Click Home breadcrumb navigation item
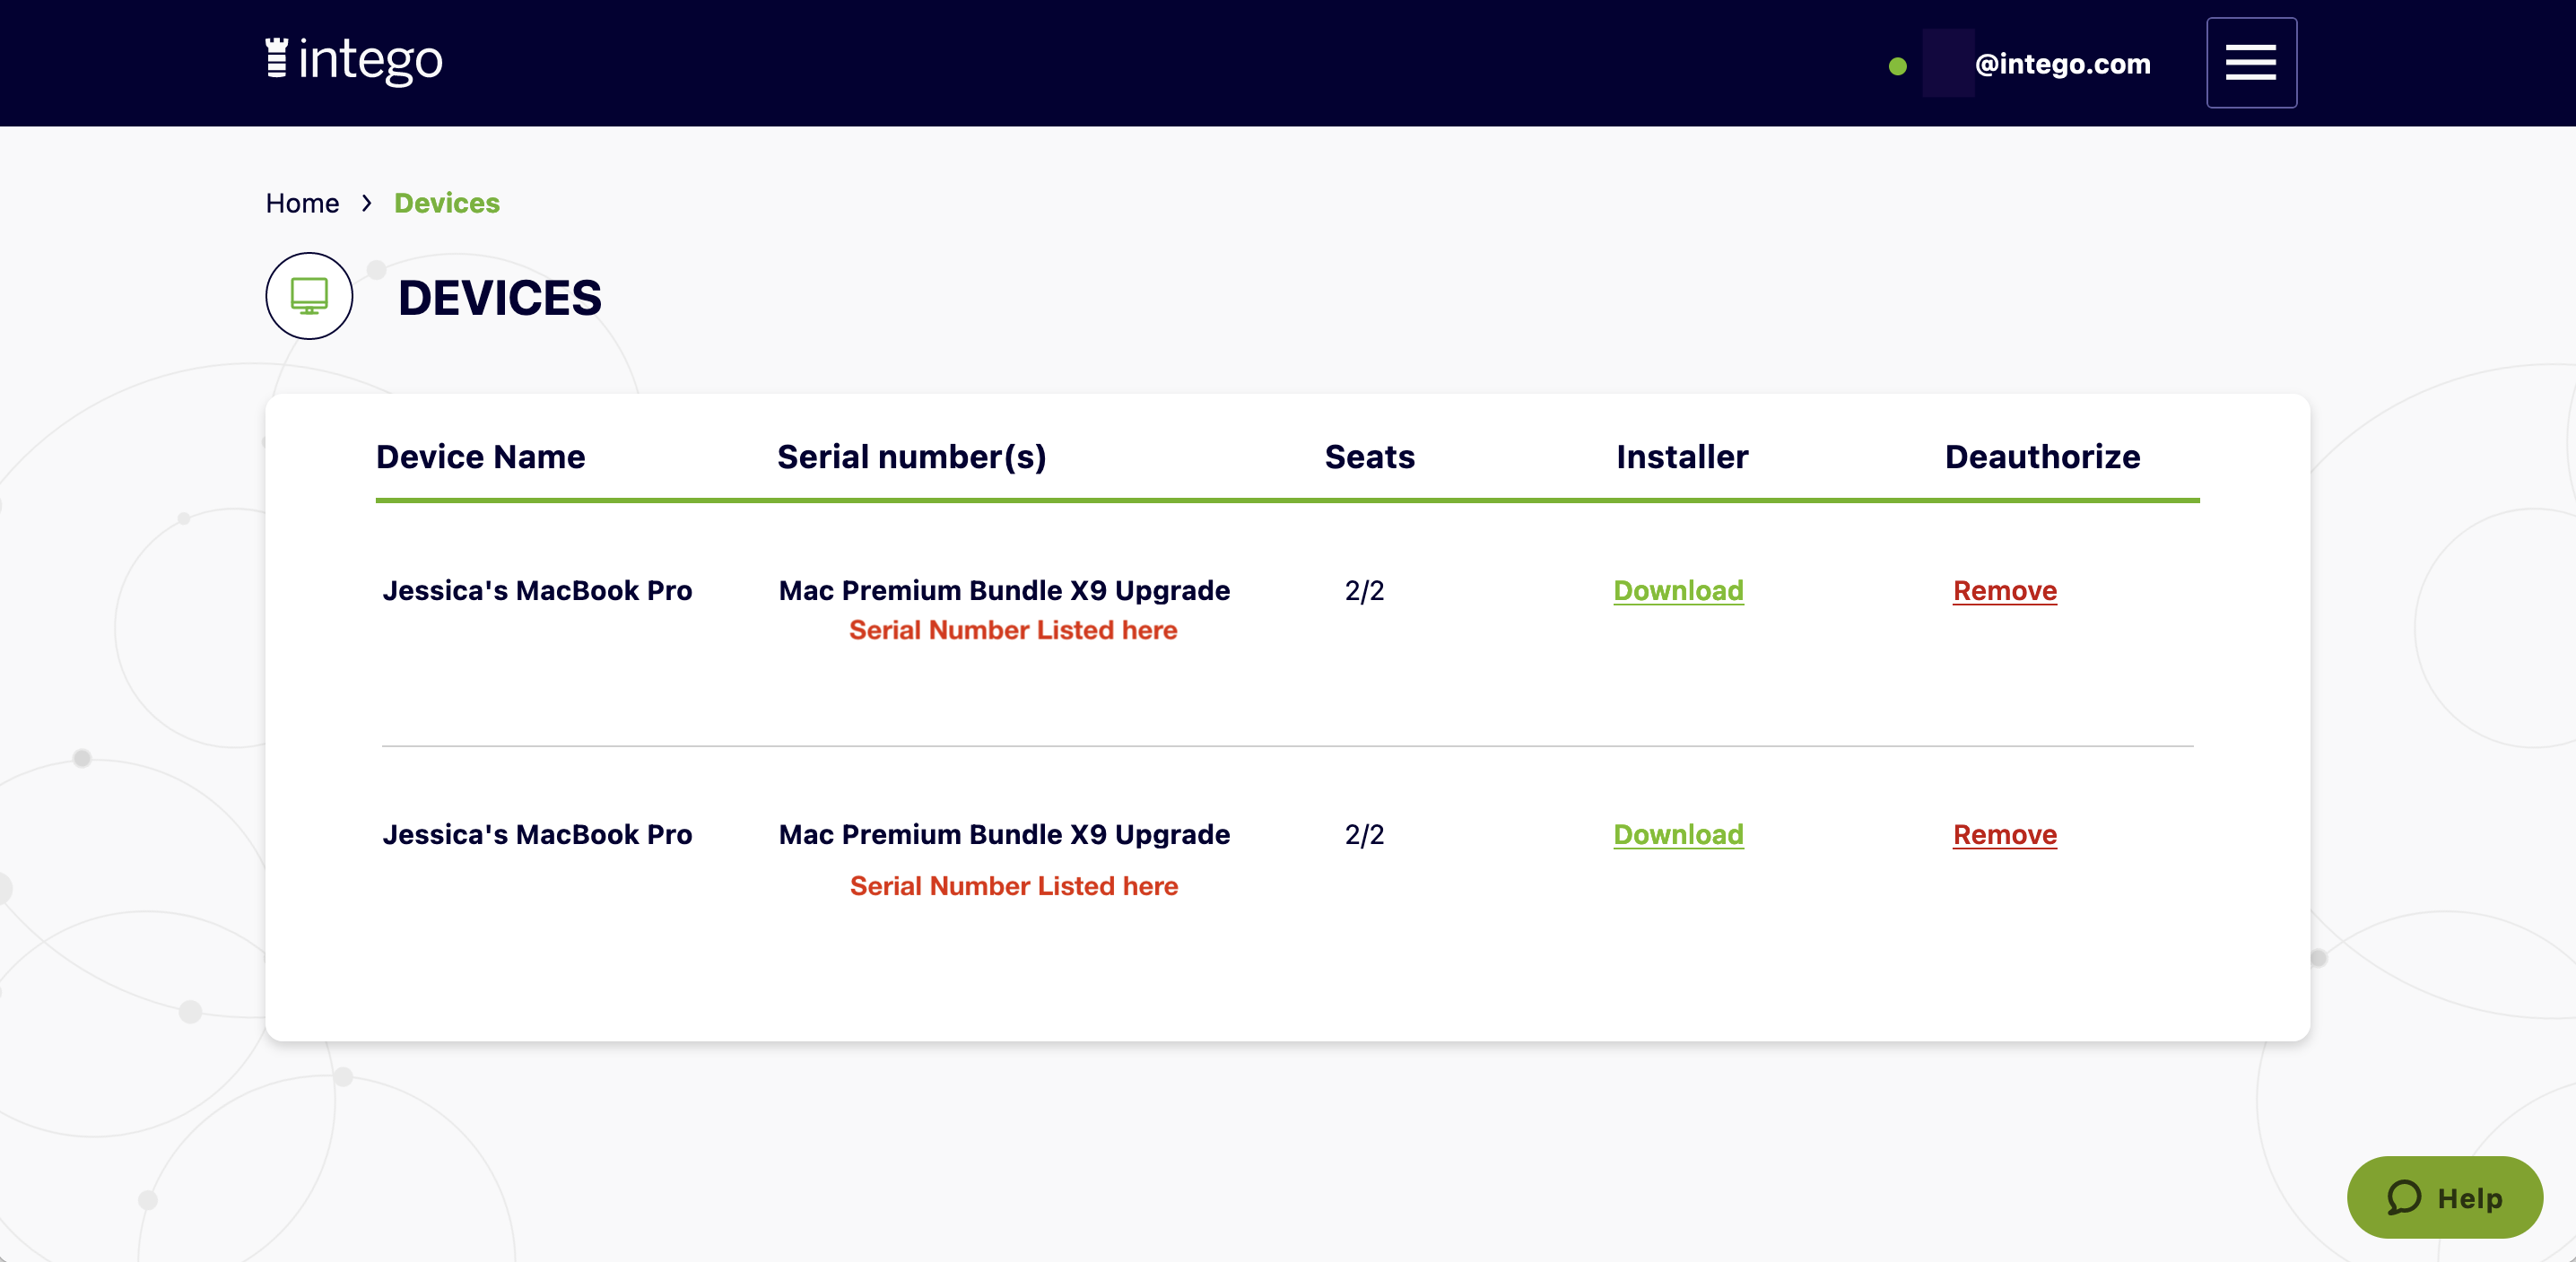The height and width of the screenshot is (1262, 2576). pyautogui.click(x=302, y=202)
